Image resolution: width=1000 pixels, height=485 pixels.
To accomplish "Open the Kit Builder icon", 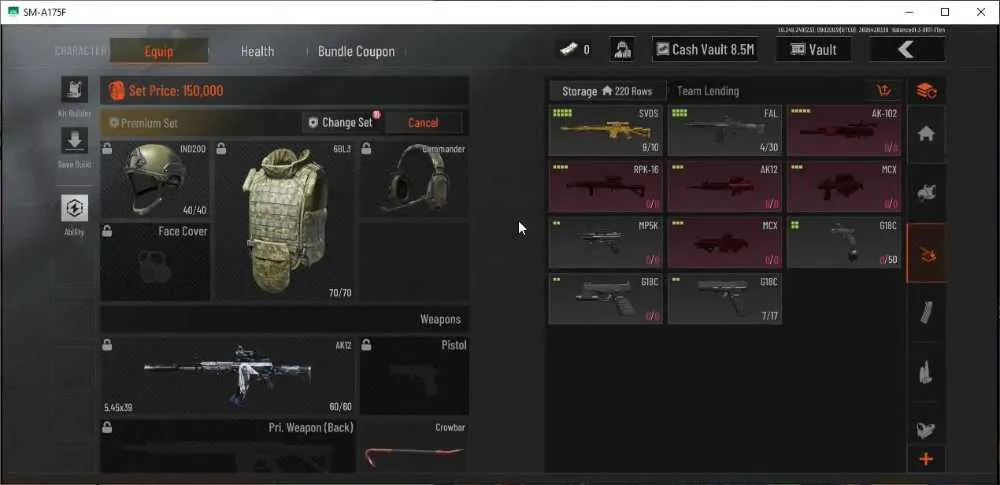I will coord(75,89).
